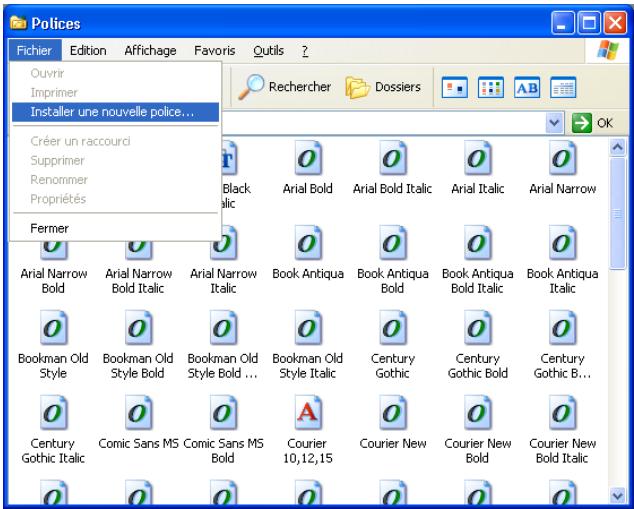Group fonts by similarity AB icon

point(527,87)
